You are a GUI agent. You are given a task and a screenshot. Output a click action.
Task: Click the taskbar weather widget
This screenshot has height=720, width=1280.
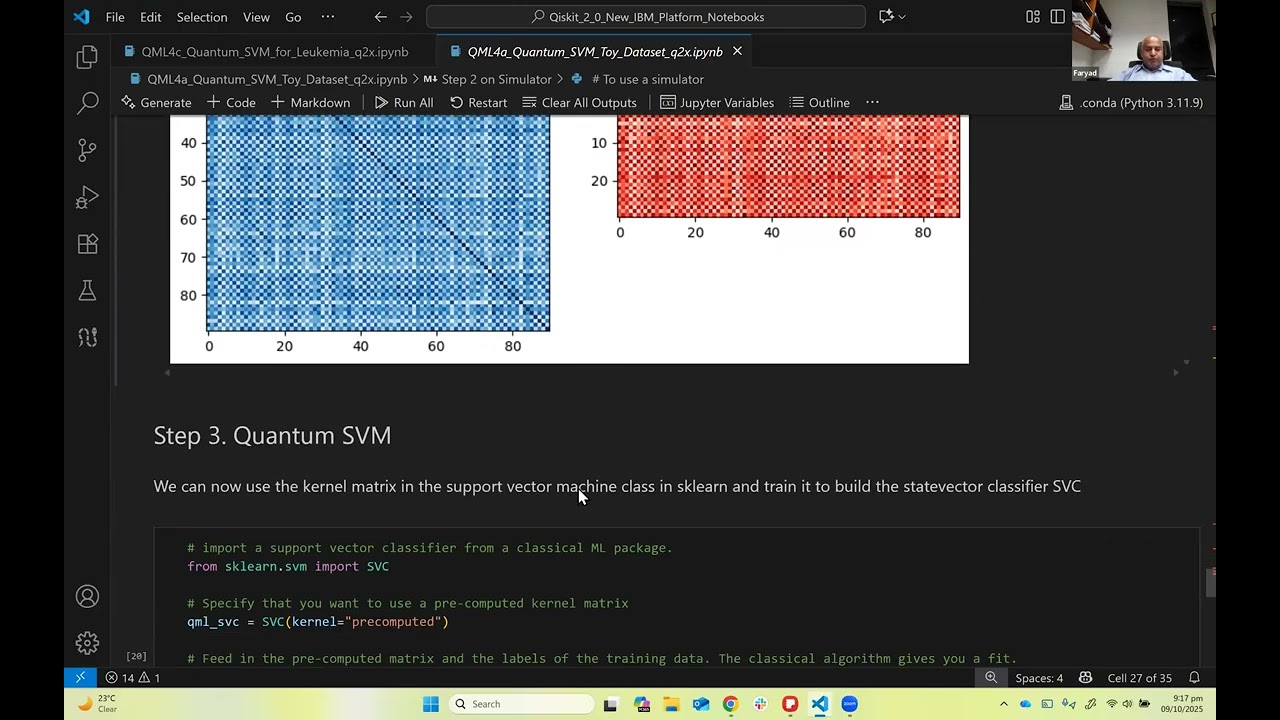(98, 704)
